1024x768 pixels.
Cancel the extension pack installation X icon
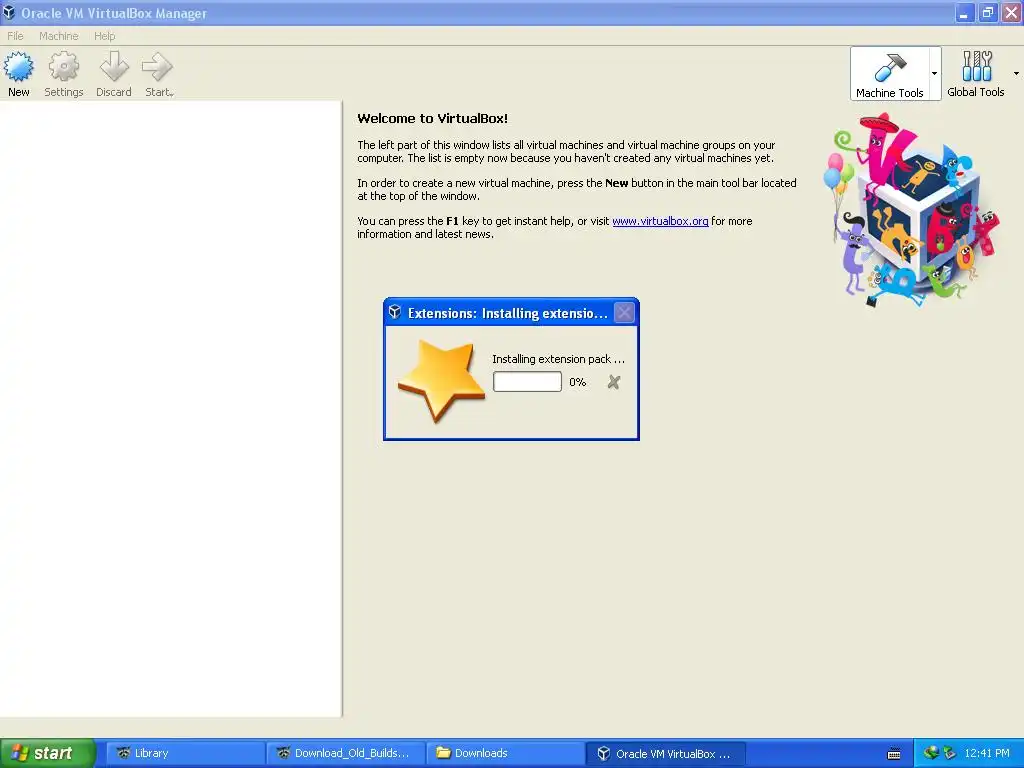click(x=614, y=382)
